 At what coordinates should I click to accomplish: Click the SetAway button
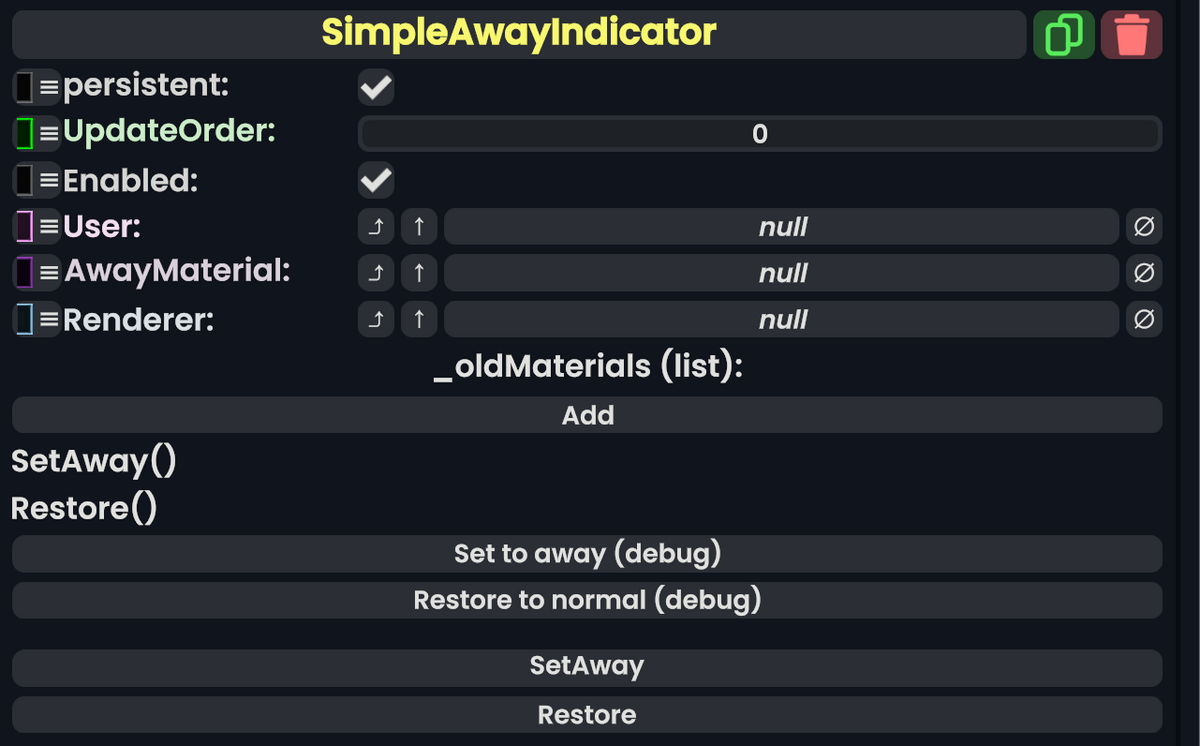pos(587,666)
